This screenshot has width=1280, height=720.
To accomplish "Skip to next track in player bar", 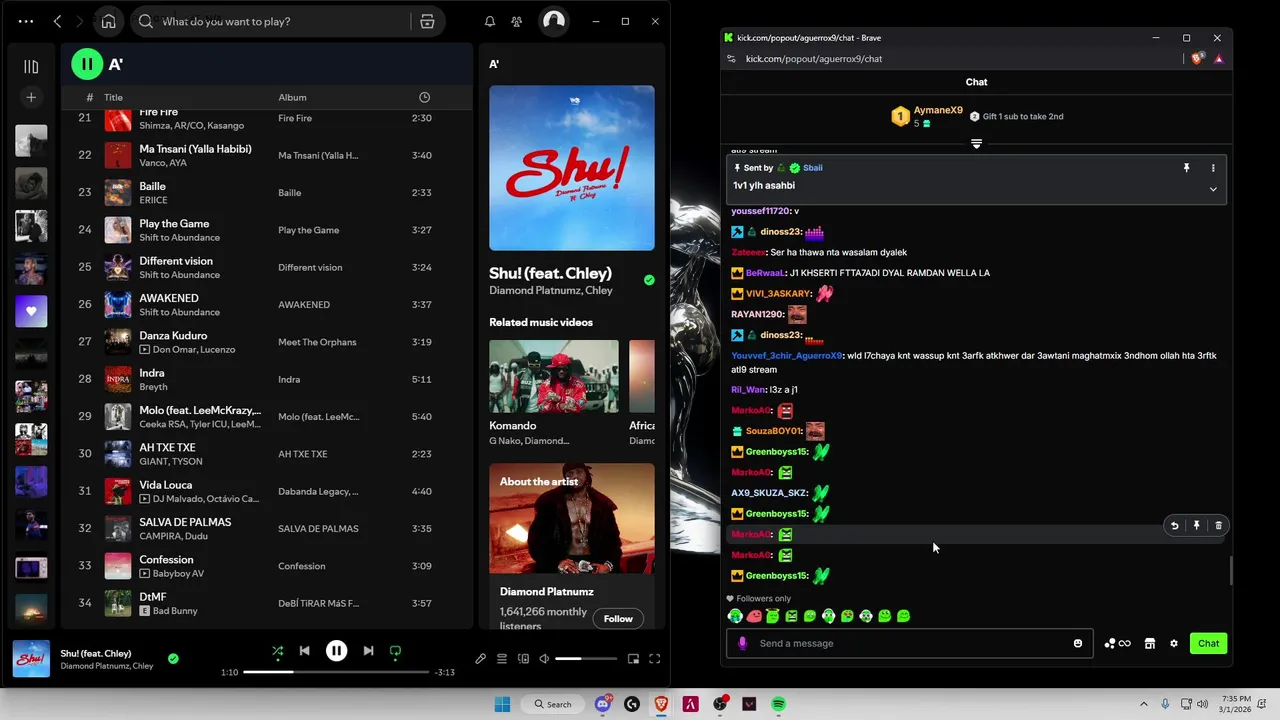I will (x=368, y=651).
